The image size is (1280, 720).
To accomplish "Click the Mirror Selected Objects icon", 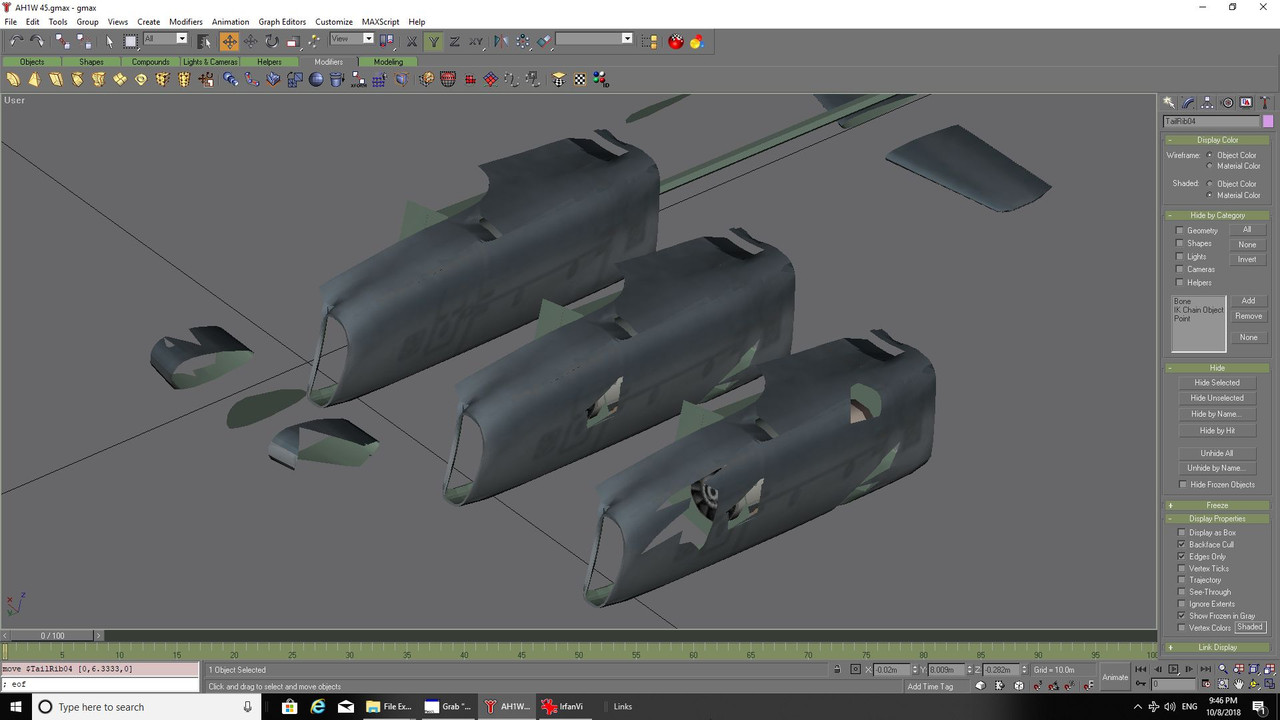I will click(501, 41).
